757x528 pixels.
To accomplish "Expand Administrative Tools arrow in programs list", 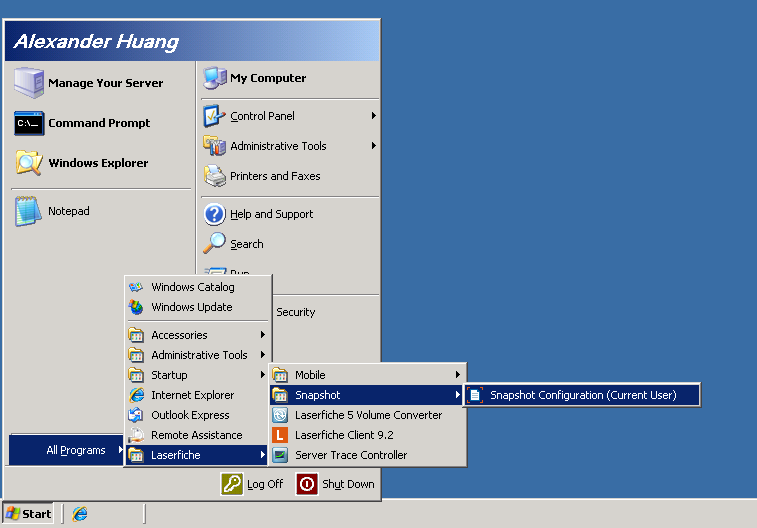I will pyautogui.click(x=263, y=355).
